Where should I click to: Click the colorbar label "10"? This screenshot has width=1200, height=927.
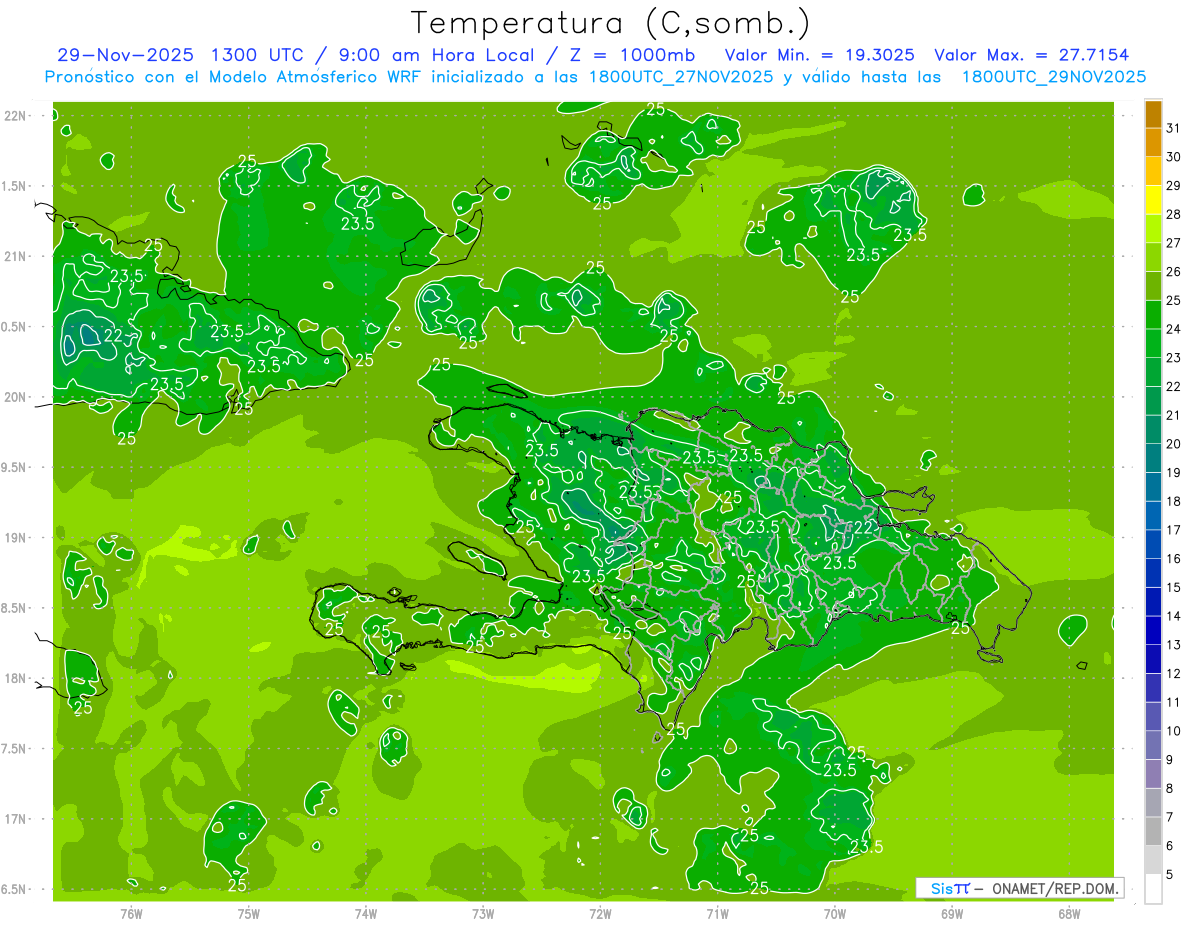coord(1174,732)
